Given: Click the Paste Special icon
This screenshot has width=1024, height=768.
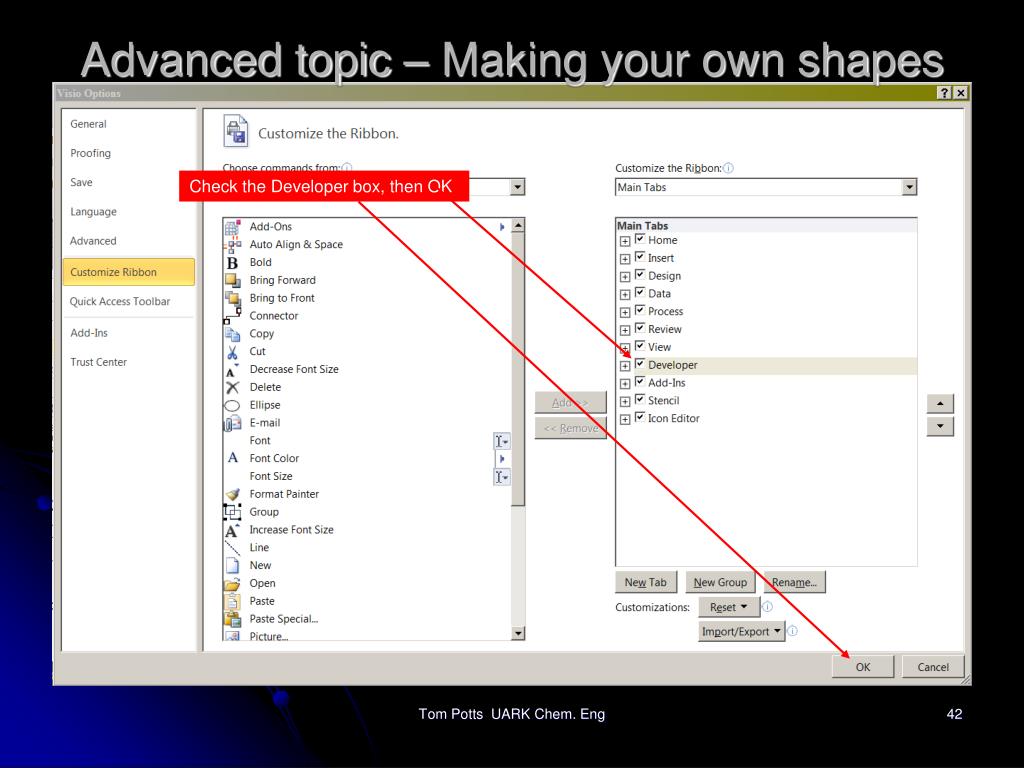Looking at the screenshot, I should [x=232, y=618].
